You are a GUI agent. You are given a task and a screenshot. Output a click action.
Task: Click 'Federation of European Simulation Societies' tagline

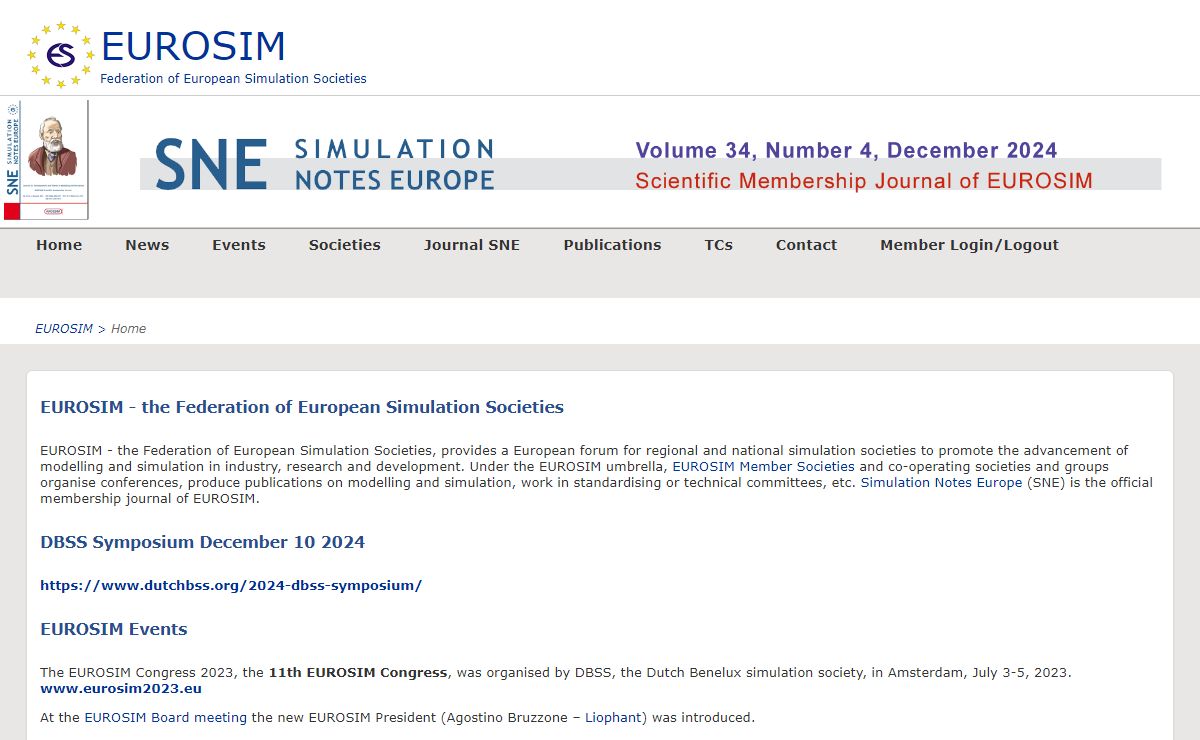point(233,78)
